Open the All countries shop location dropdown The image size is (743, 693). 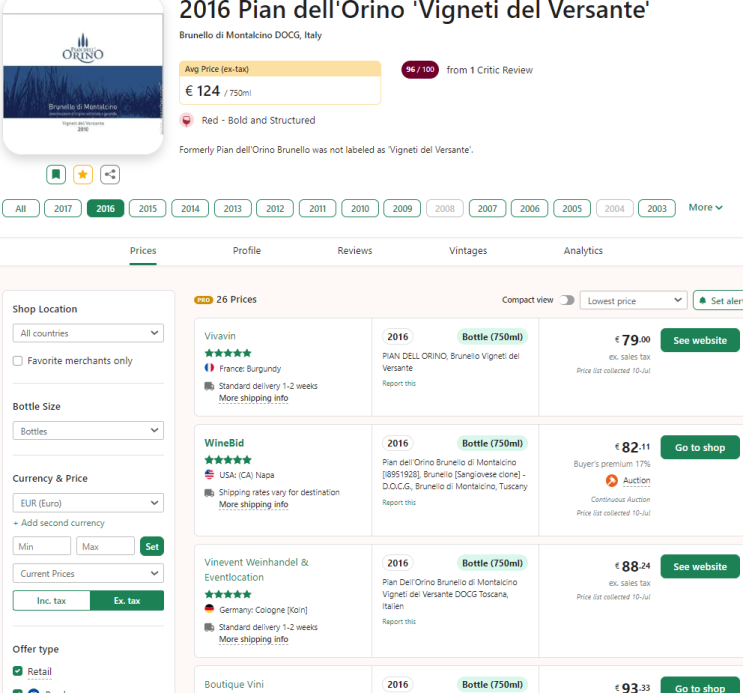coord(88,333)
